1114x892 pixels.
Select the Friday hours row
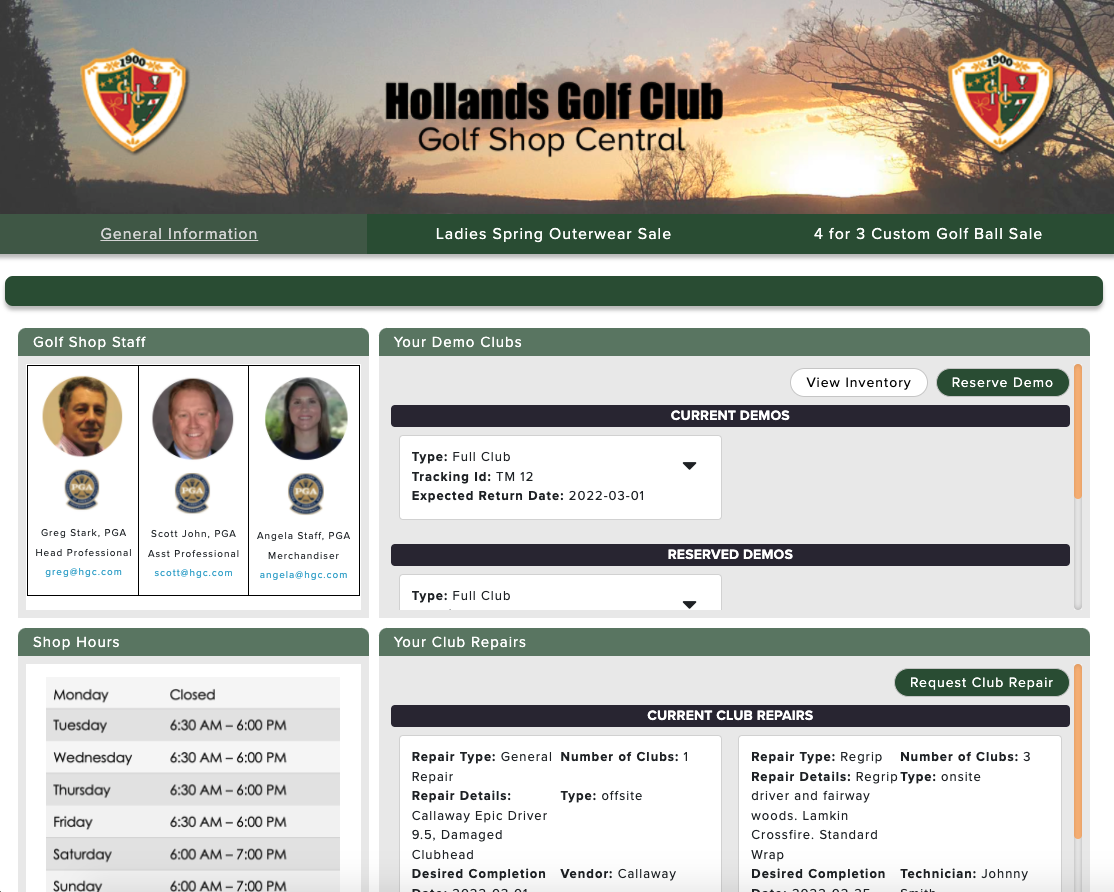[193, 822]
